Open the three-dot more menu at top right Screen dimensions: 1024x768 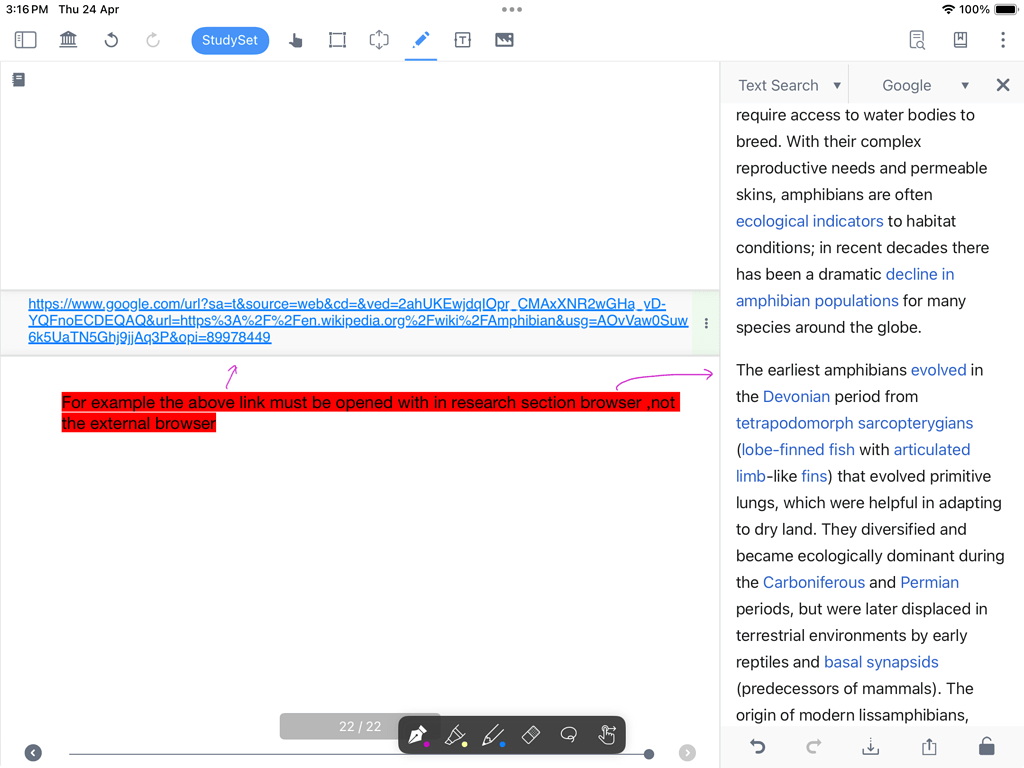tap(1002, 40)
